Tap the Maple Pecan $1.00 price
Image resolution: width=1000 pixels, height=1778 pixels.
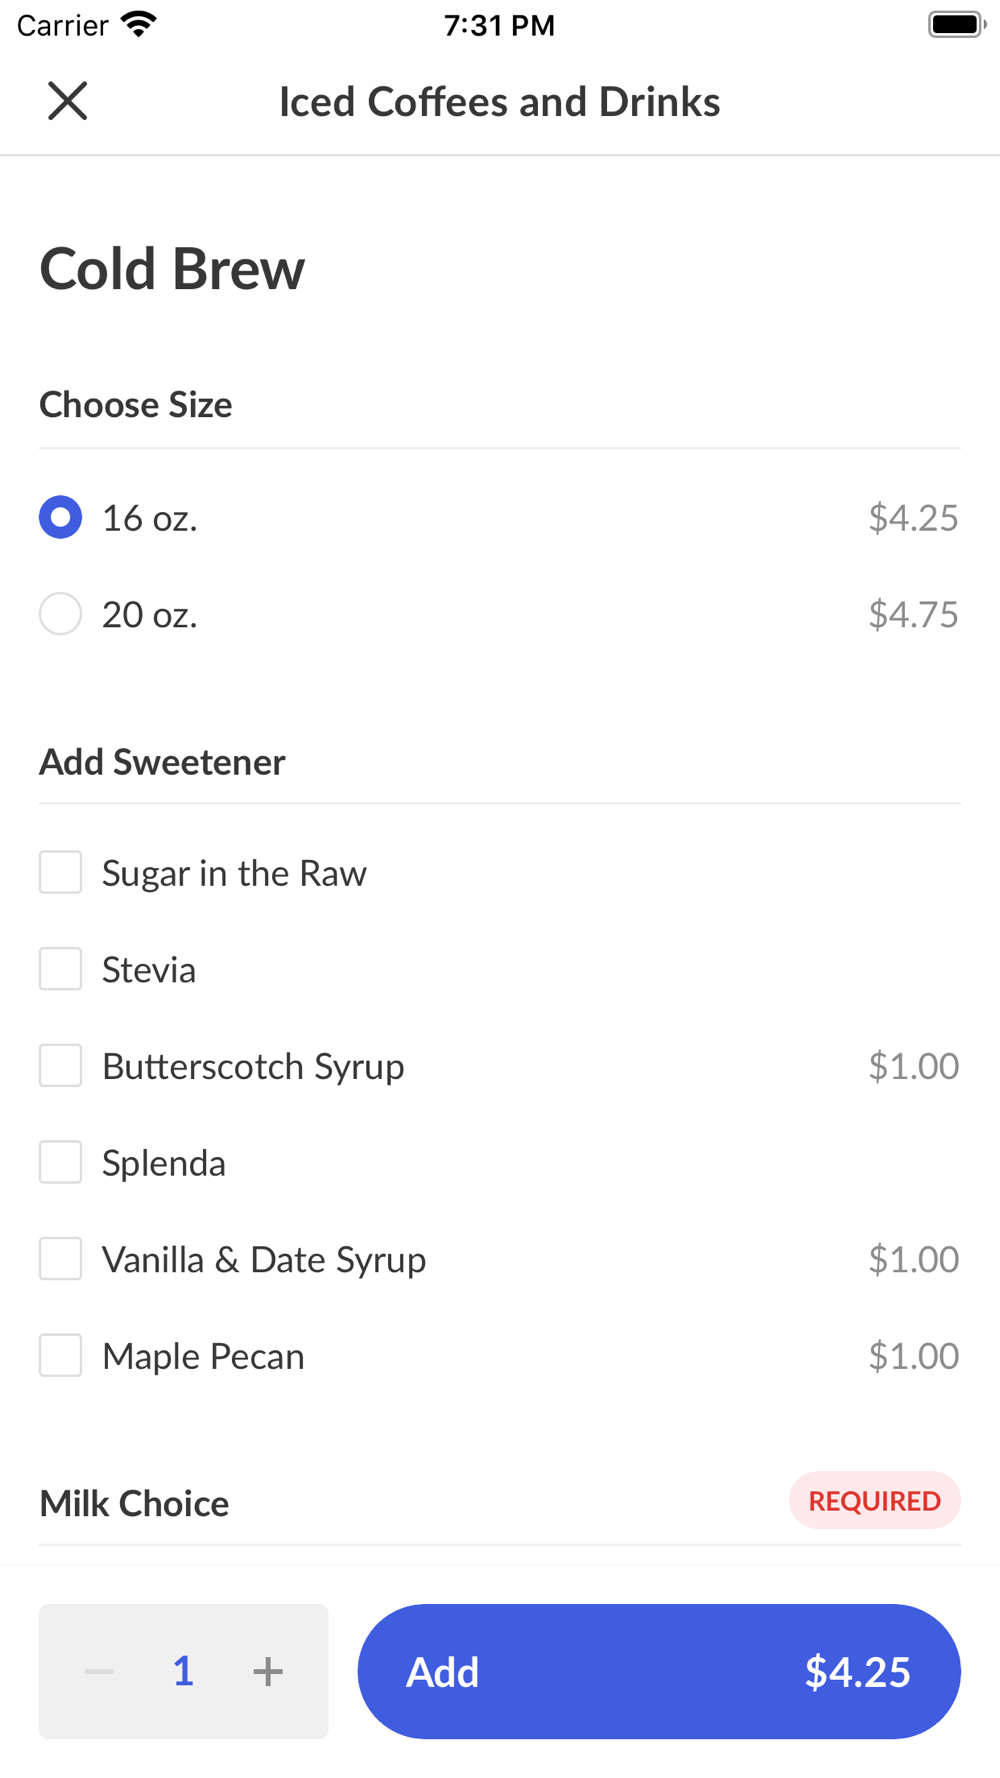click(x=912, y=1356)
